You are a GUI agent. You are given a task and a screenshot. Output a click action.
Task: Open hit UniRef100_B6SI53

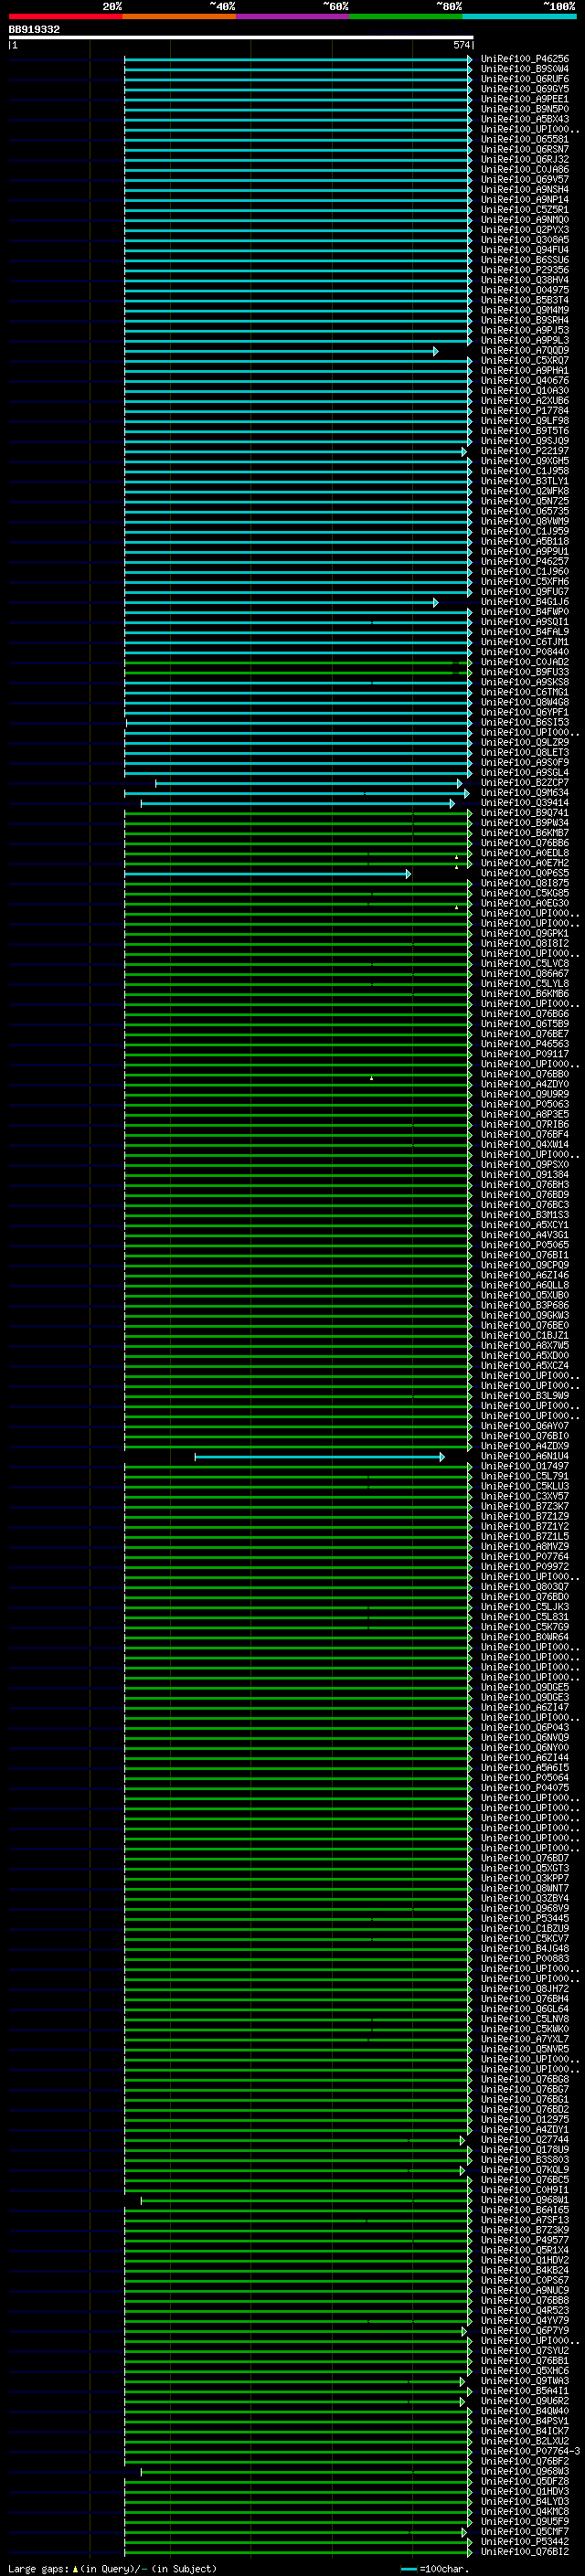coord(524,723)
